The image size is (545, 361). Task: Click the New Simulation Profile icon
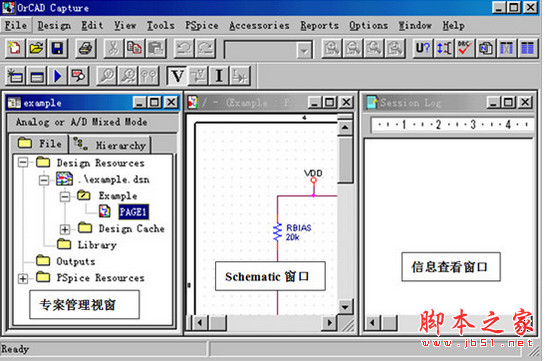click(x=15, y=76)
